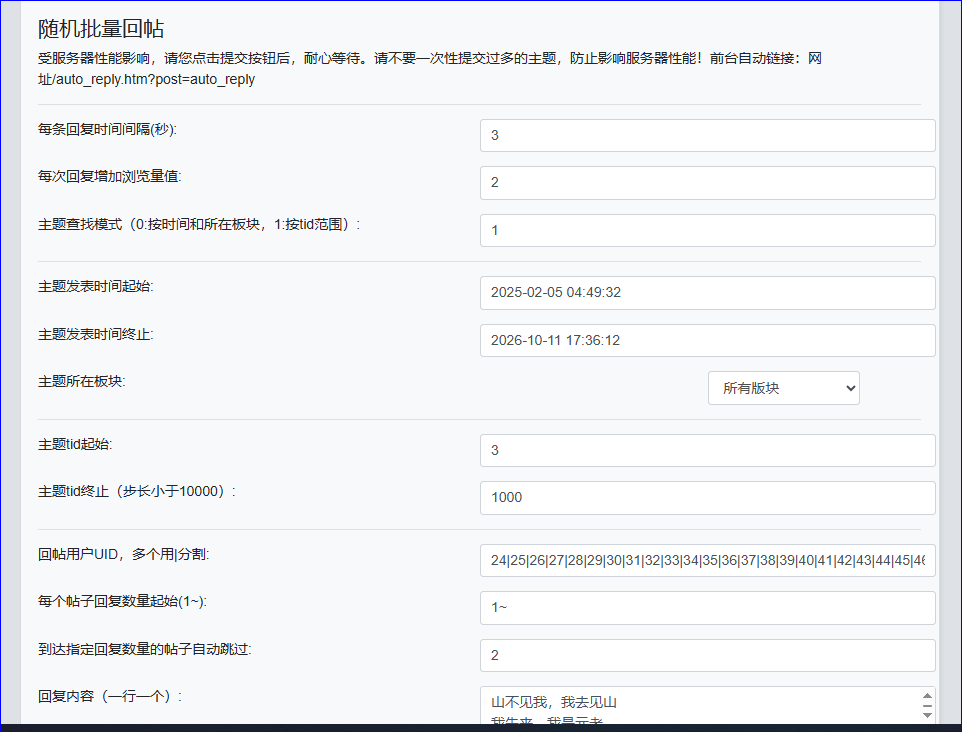Click the 每条回复时间间隔(秒) input field

coord(707,135)
